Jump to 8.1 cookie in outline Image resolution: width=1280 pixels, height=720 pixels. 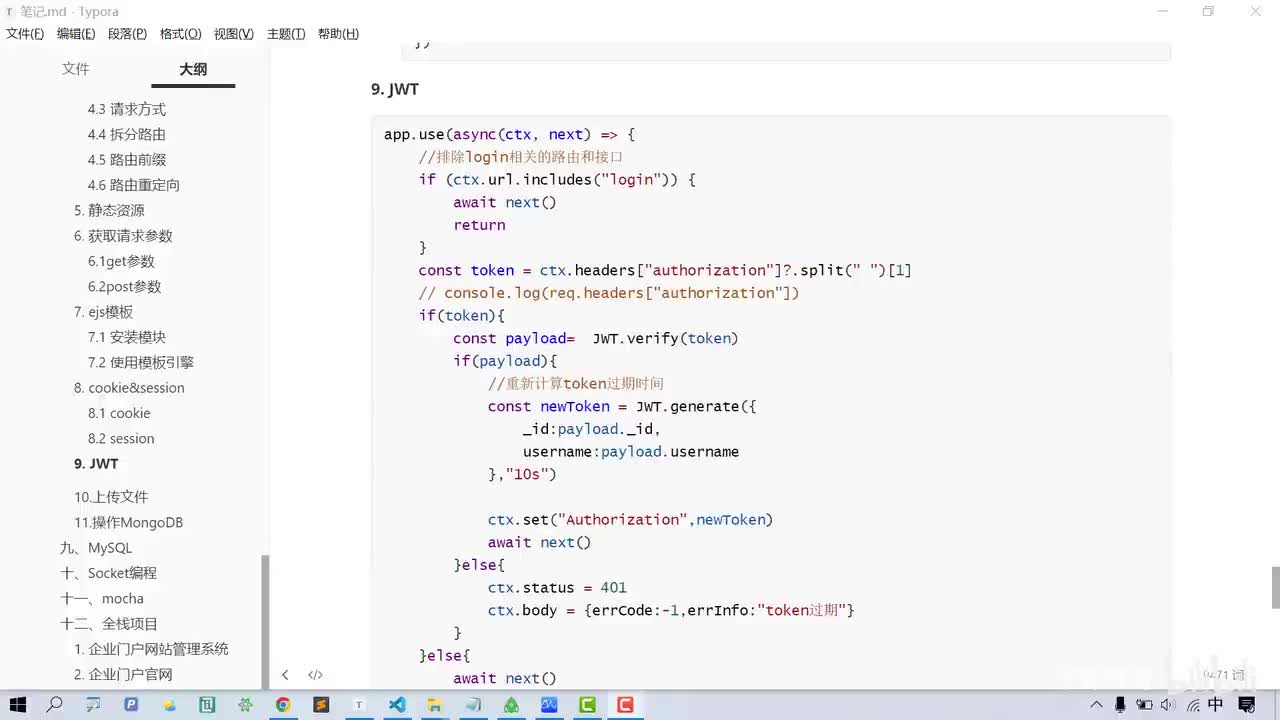coord(119,413)
